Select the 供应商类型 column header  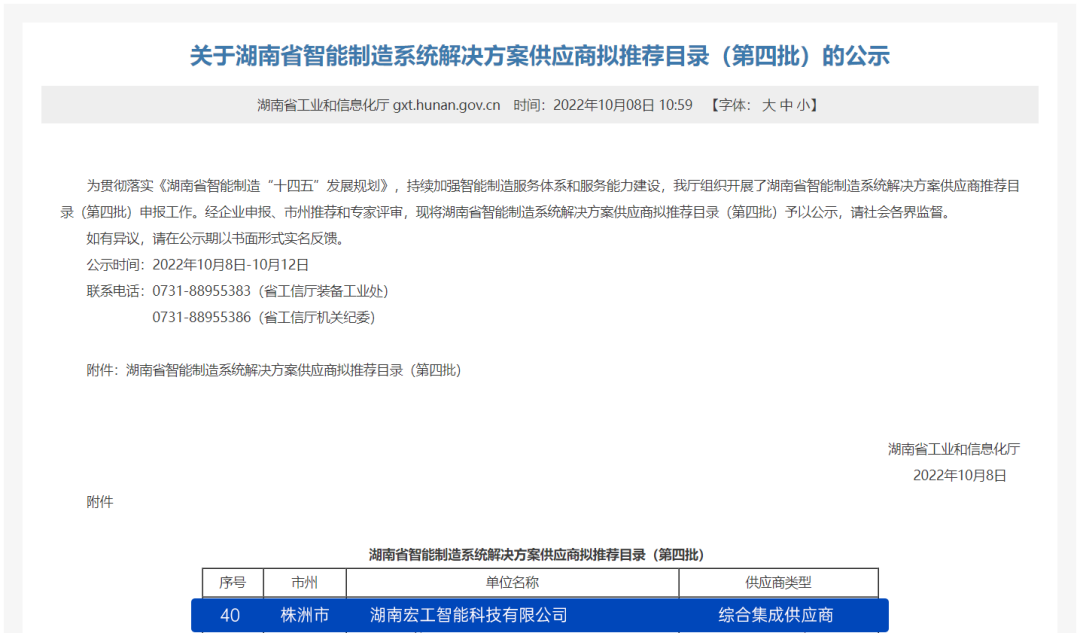pyautogui.click(x=778, y=583)
